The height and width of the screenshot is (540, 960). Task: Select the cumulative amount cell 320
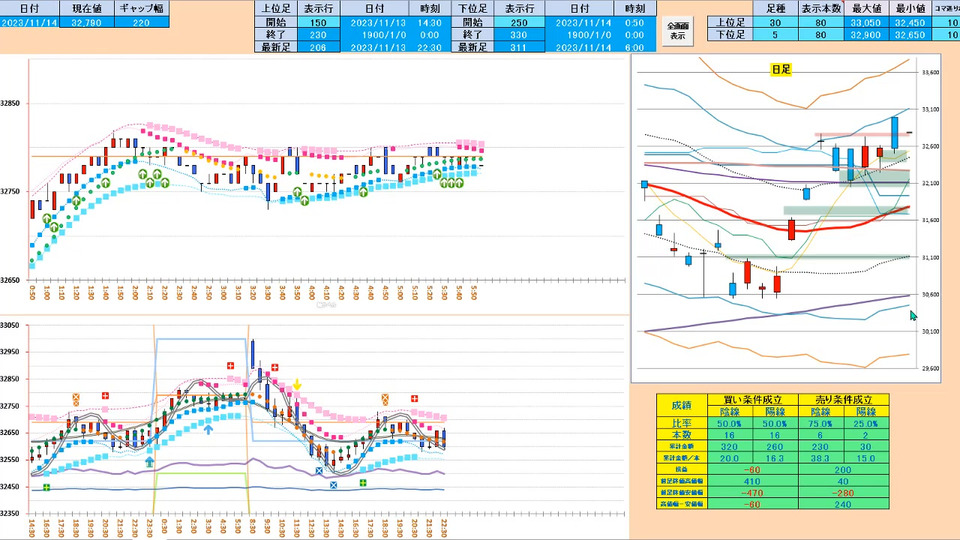click(x=729, y=446)
